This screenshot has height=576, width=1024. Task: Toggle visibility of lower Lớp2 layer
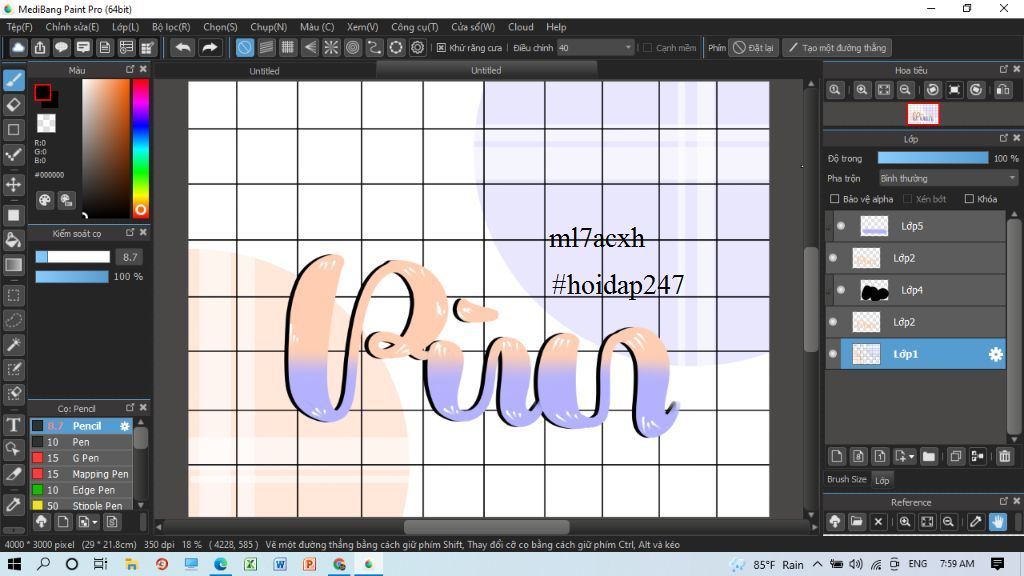(833, 322)
